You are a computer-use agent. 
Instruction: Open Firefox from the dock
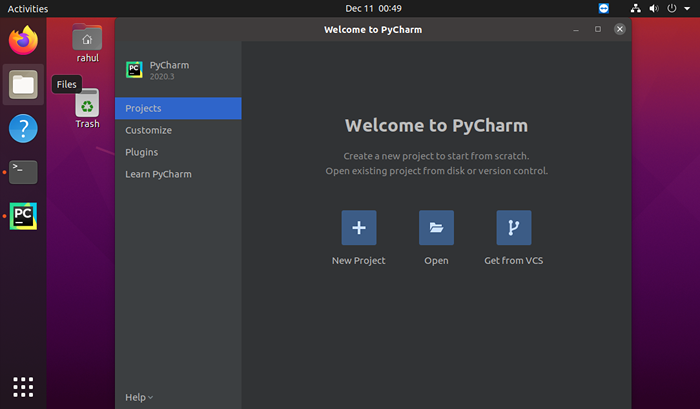23,41
